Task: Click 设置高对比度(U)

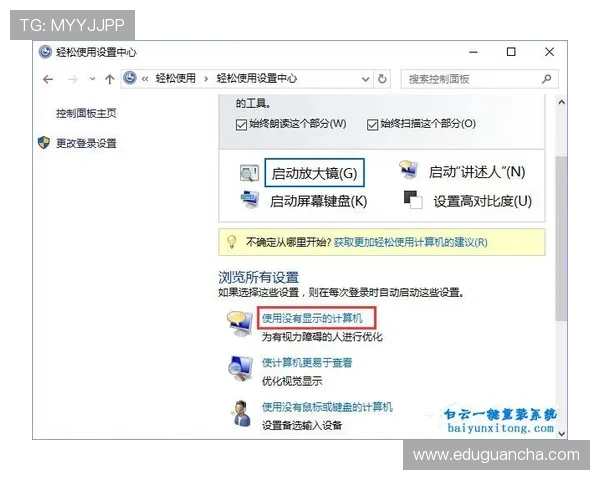Action: tap(483, 201)
